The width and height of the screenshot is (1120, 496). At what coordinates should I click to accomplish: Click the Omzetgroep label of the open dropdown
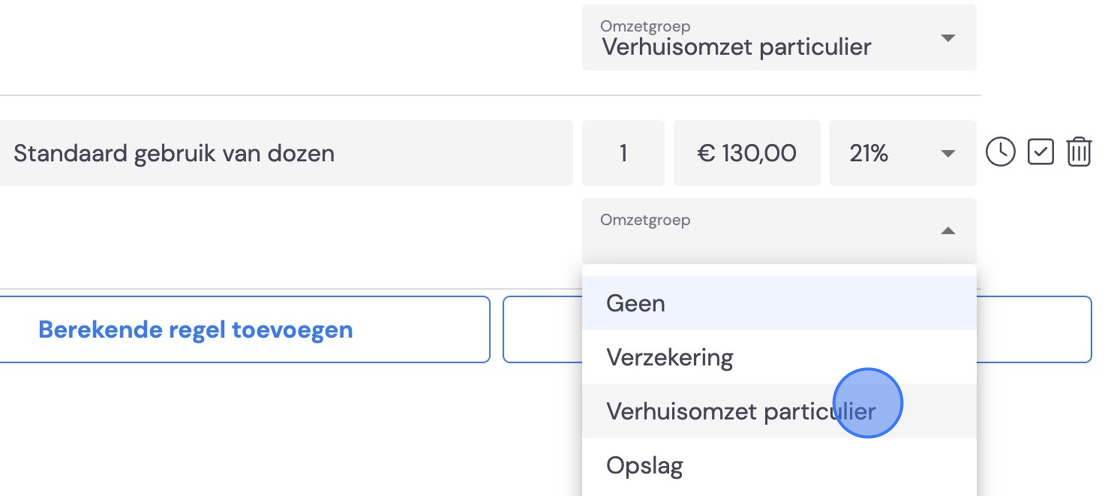pos(645,220)
